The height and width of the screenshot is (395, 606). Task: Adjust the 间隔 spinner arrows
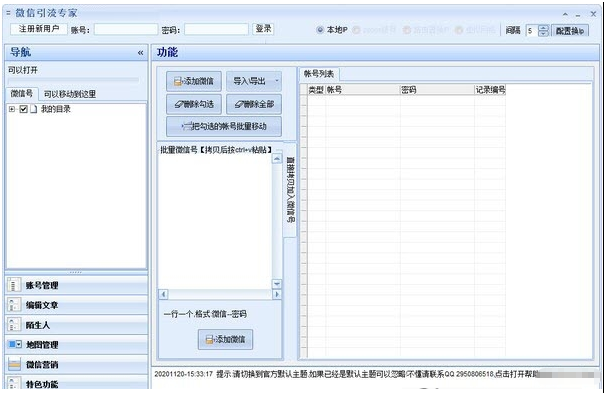[543, 31]
